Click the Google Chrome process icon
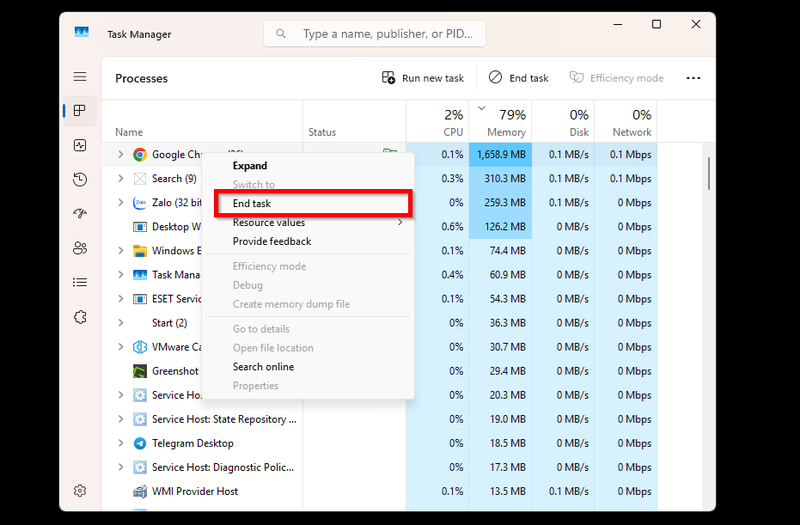The image size is (800, 525). [139, 155]
